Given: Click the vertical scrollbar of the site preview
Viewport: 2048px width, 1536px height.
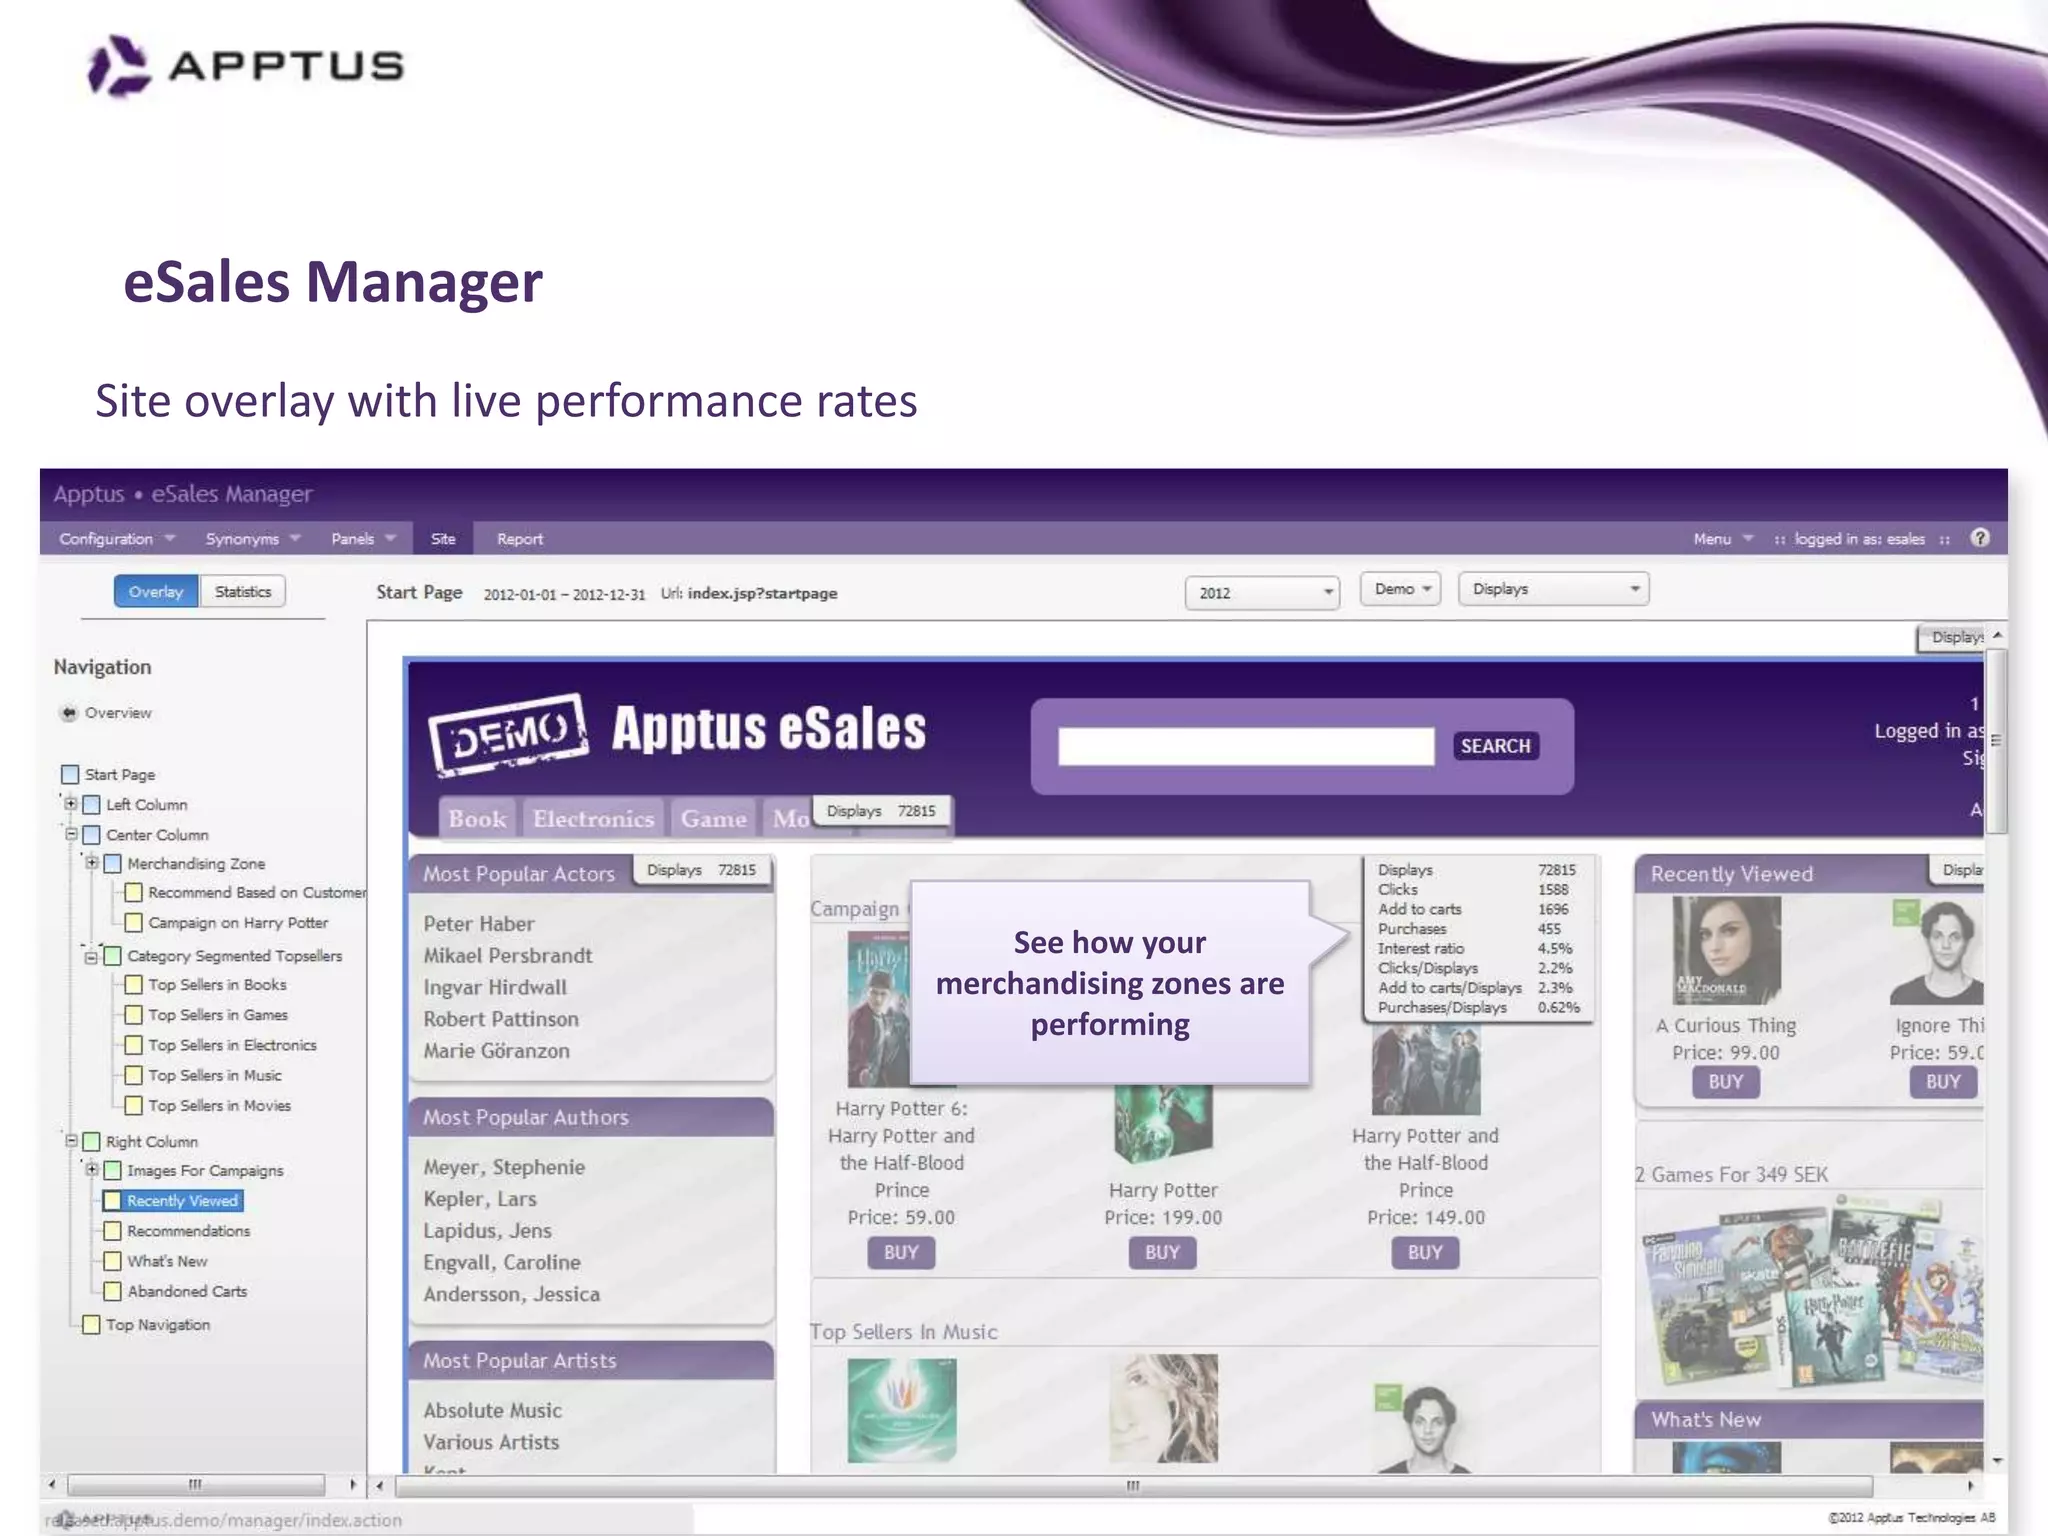Looking at the screenshot, I should tap(1996, 740).
